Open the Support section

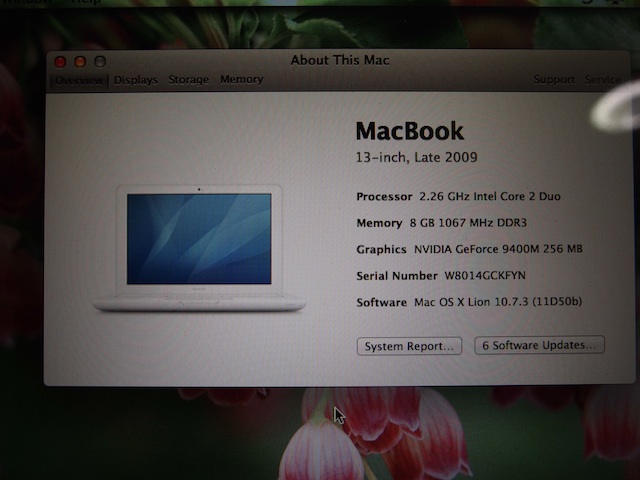(x=554, y=79)
